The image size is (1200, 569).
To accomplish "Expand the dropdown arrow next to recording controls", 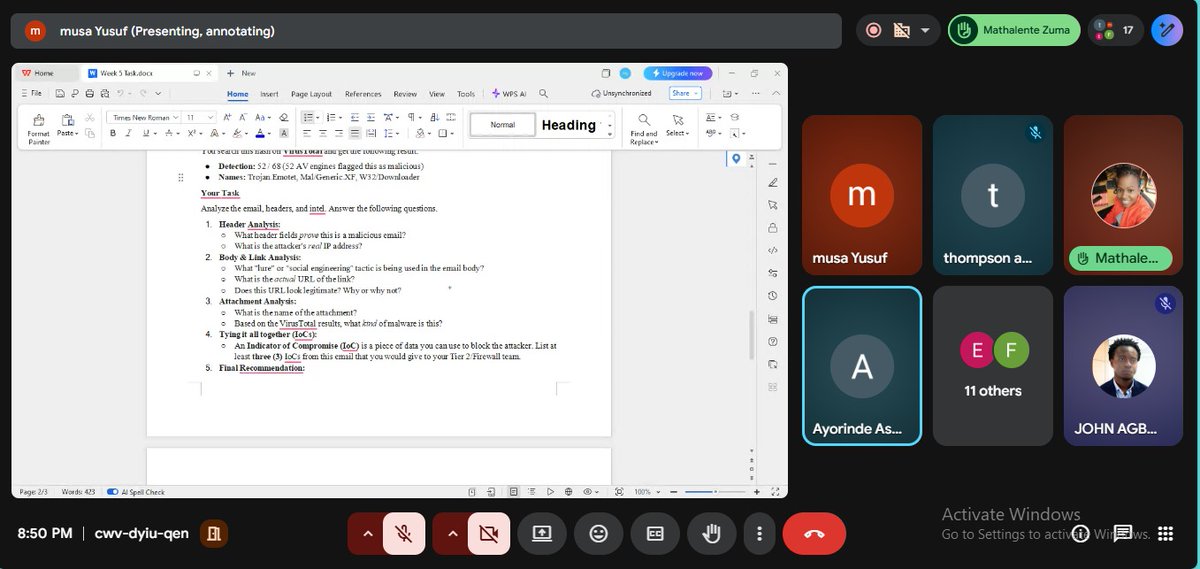I will point(925,30).
